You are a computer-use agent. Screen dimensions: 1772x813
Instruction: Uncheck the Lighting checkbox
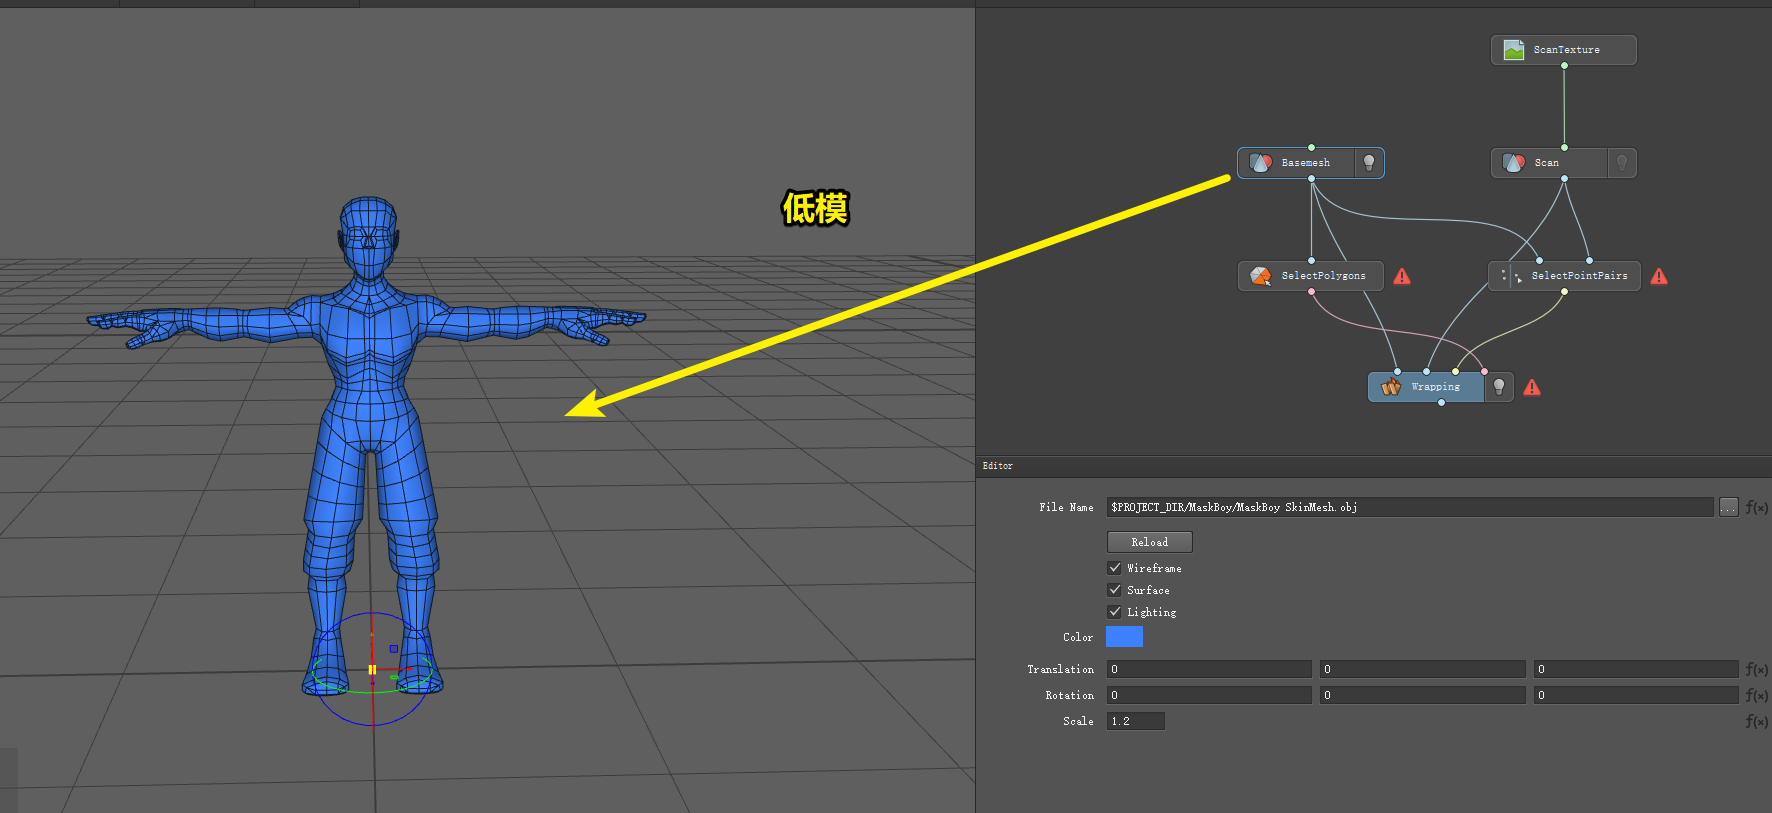tap(1114, 612)
